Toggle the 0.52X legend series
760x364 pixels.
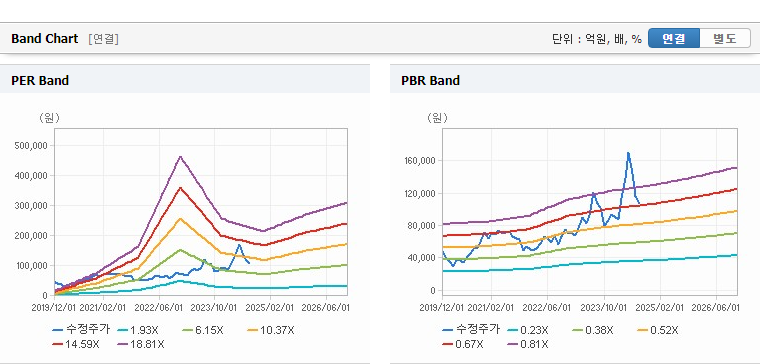click(x=657, y=330)
